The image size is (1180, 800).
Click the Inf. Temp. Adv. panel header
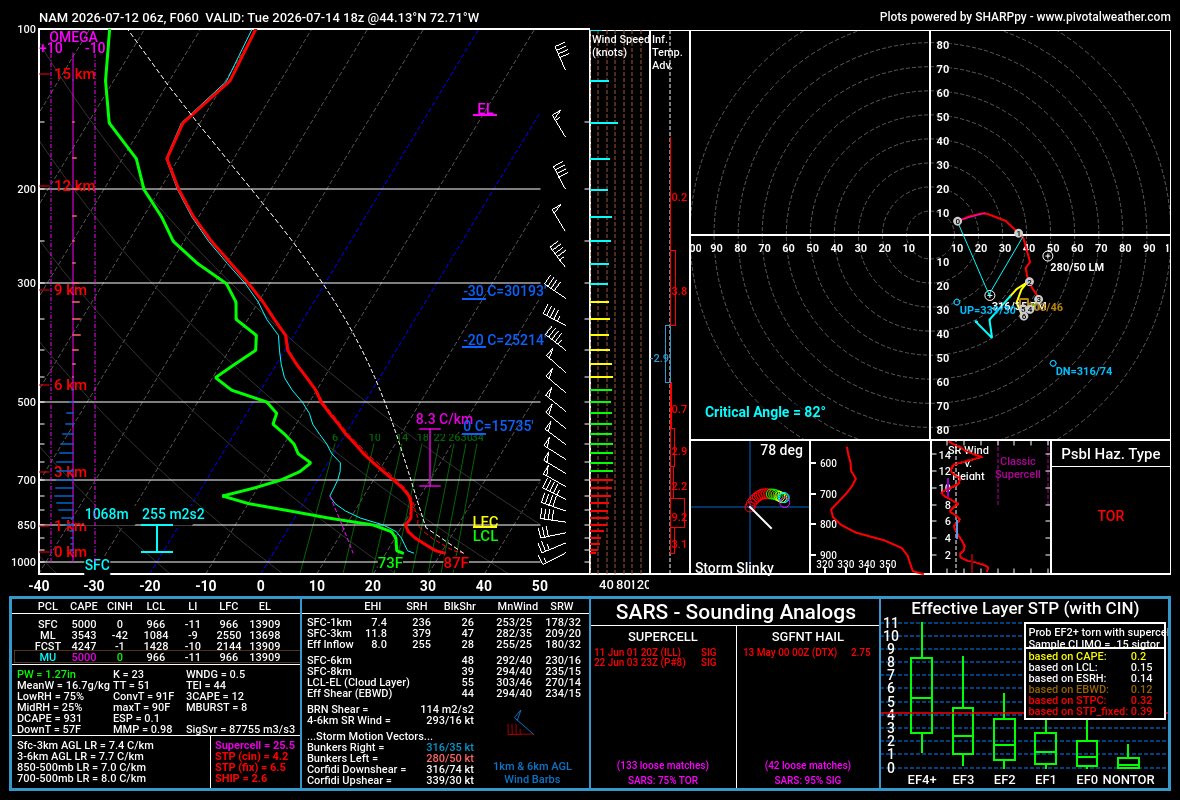[x=667, y=52]
